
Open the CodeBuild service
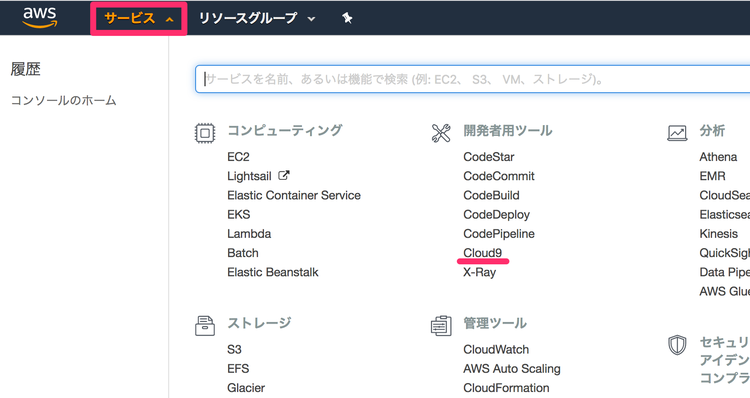491,195
